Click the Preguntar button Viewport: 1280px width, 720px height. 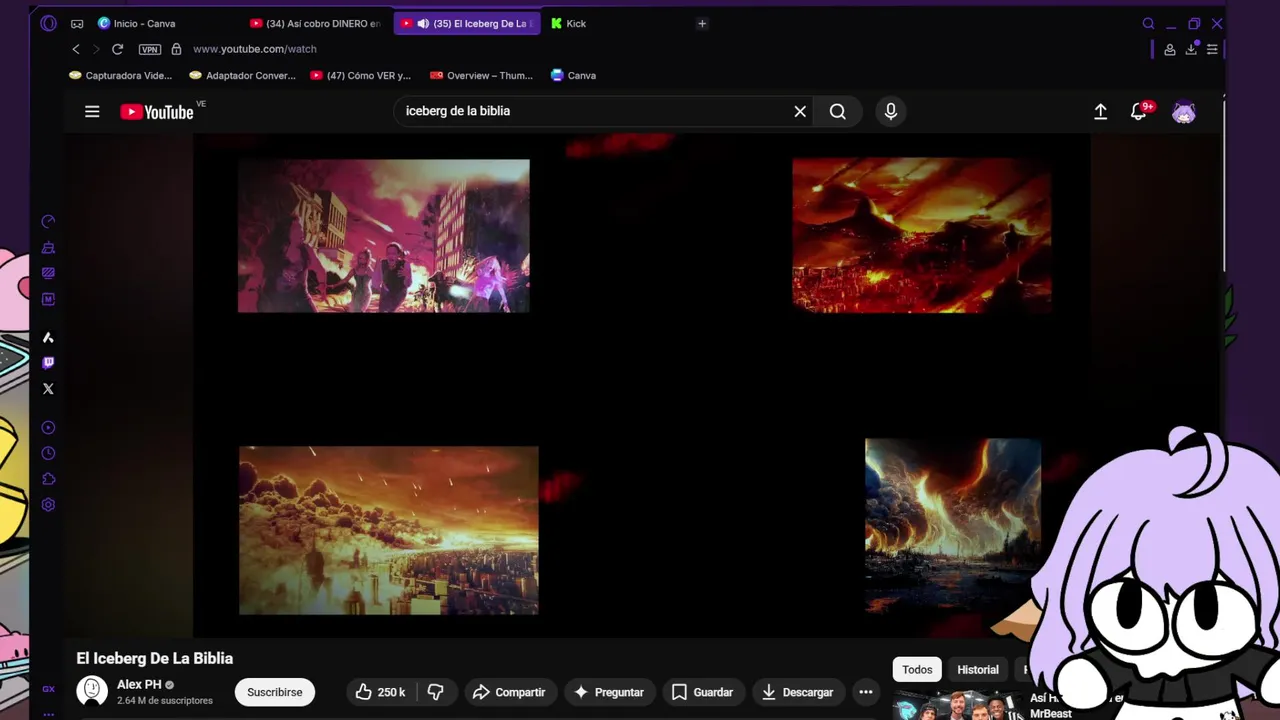608,692
